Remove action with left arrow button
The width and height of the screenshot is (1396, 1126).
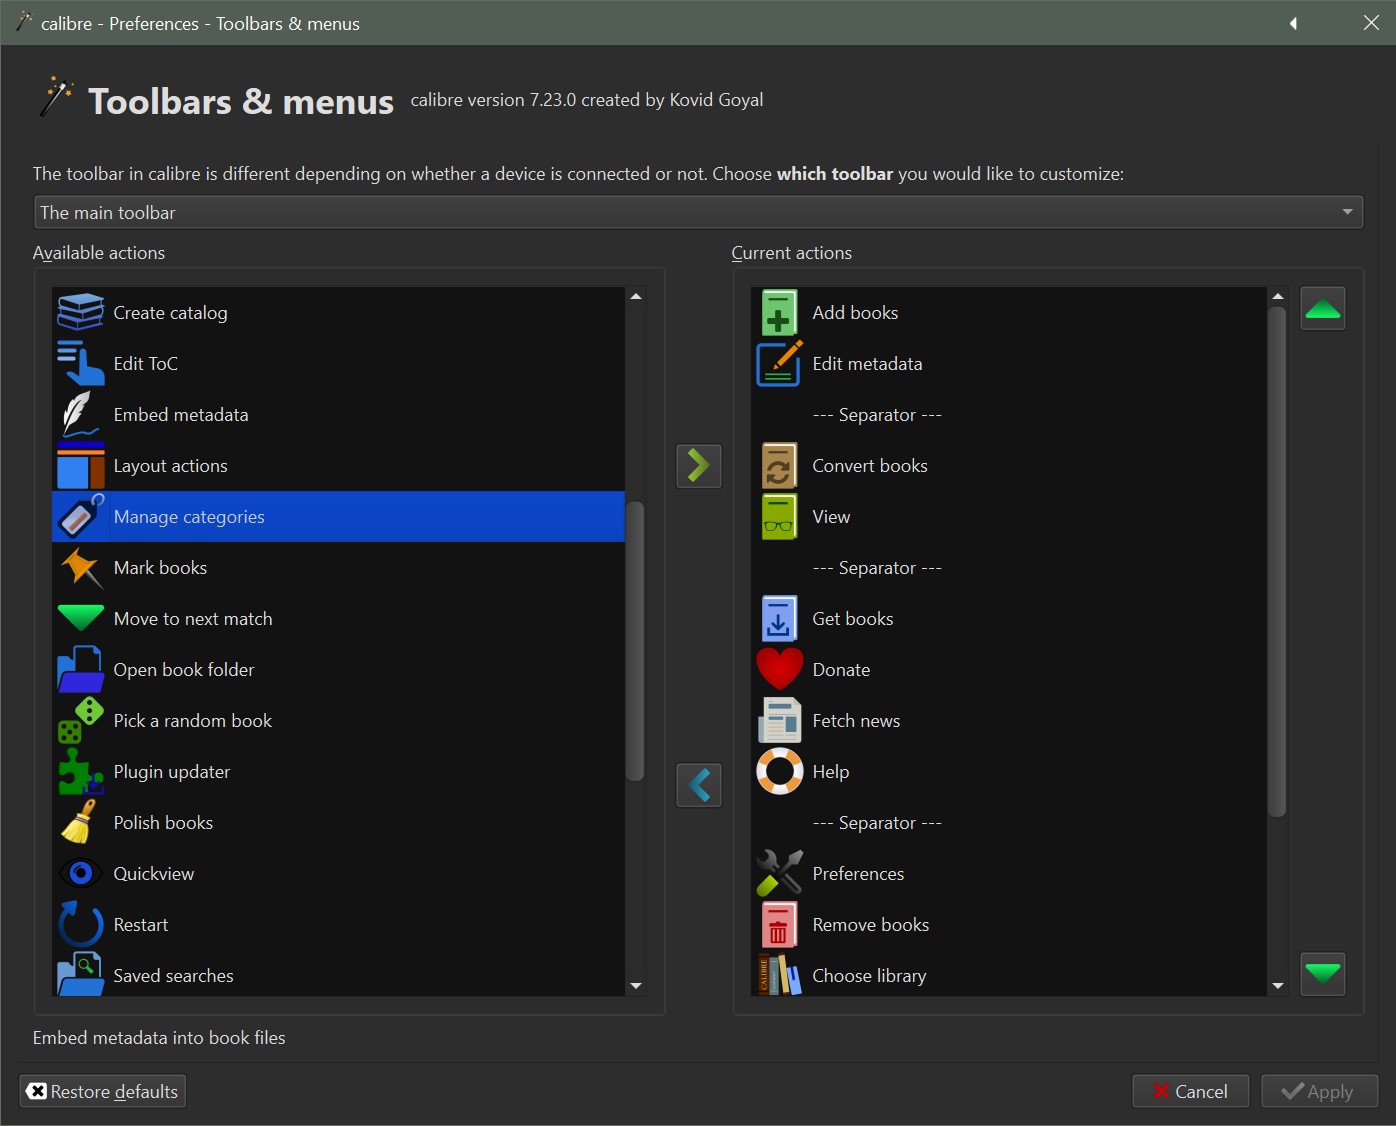pyautogui.click(x=699, y=785)
